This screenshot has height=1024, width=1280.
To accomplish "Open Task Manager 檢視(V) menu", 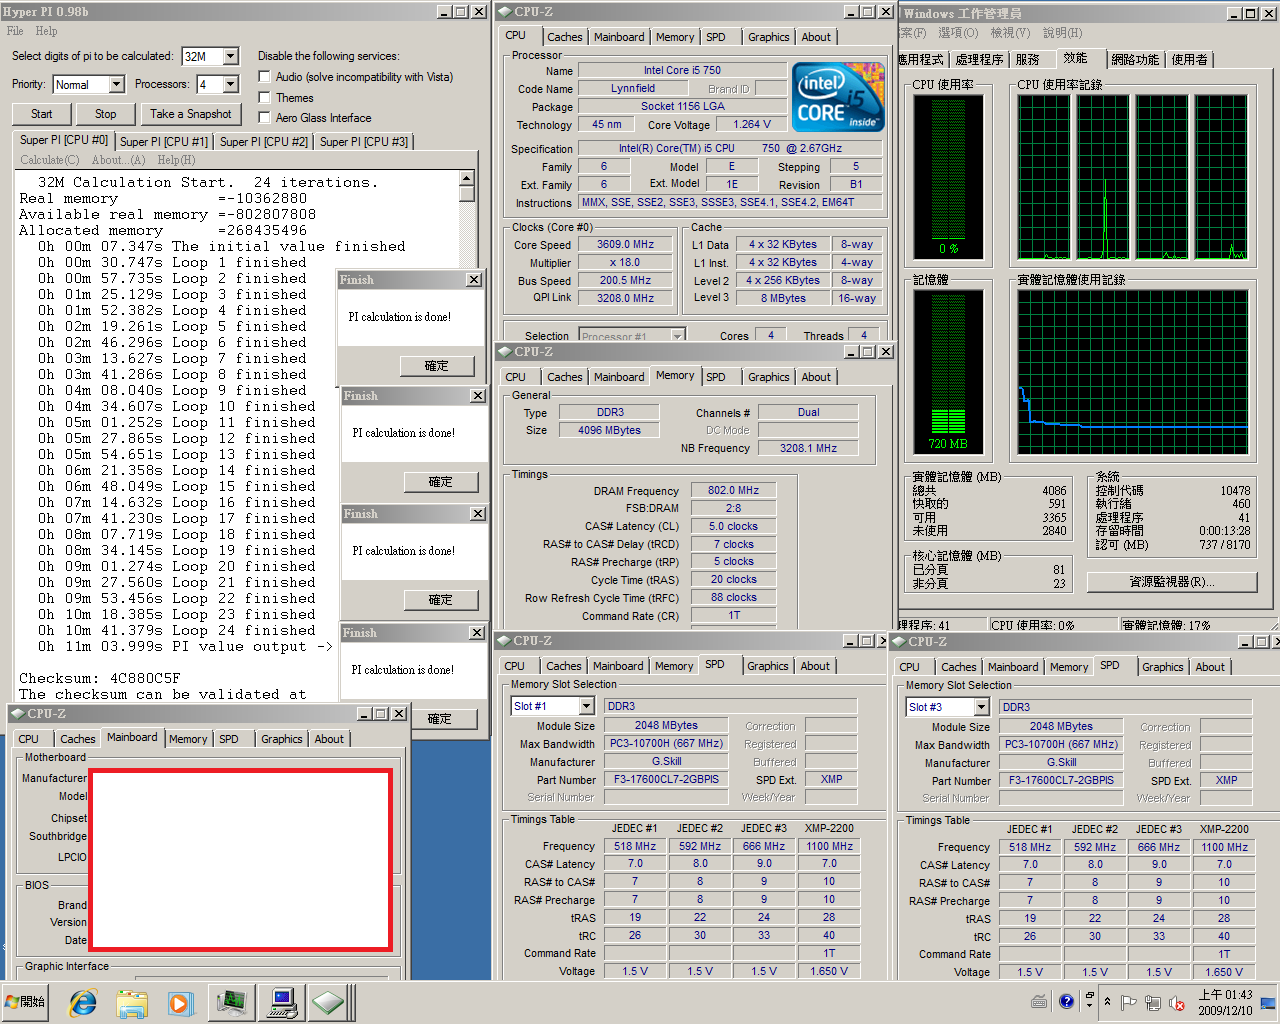I will click(1010, 33).
